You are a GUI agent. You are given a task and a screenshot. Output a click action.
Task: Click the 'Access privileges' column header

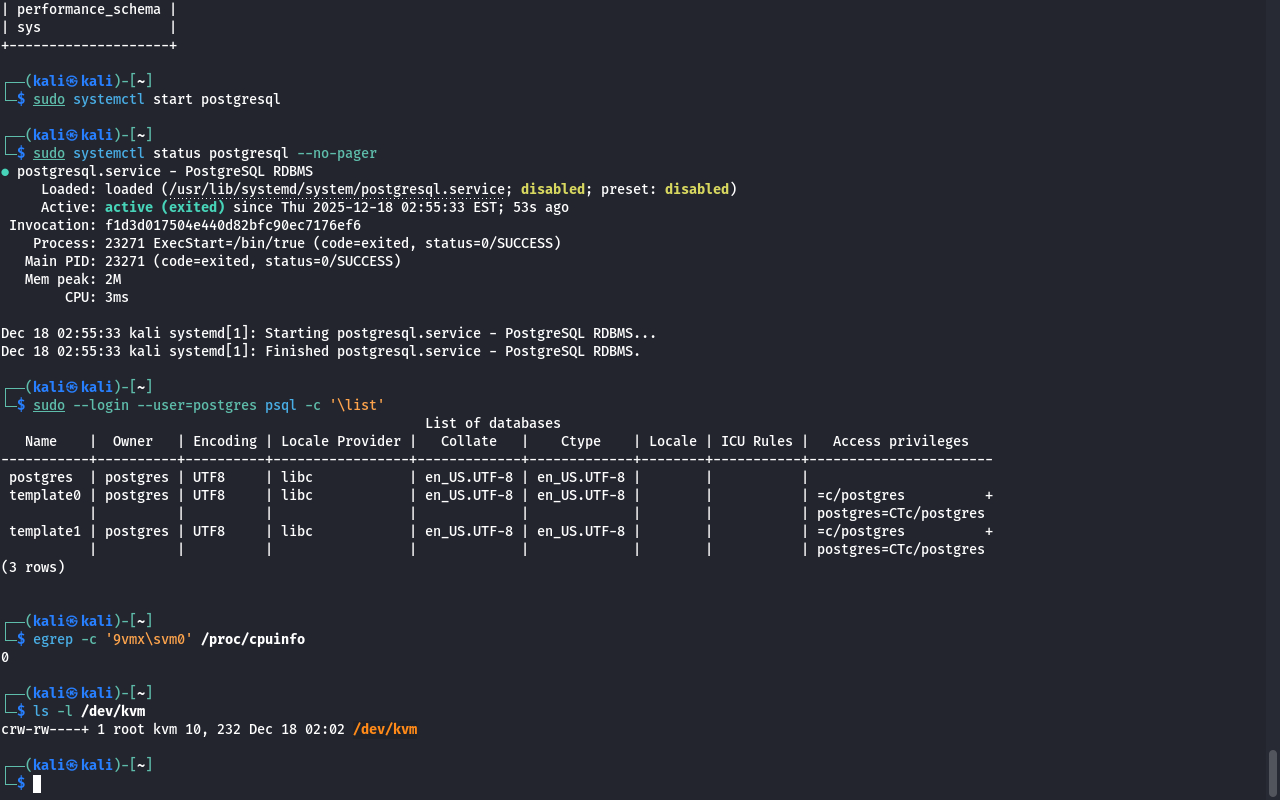900,441
